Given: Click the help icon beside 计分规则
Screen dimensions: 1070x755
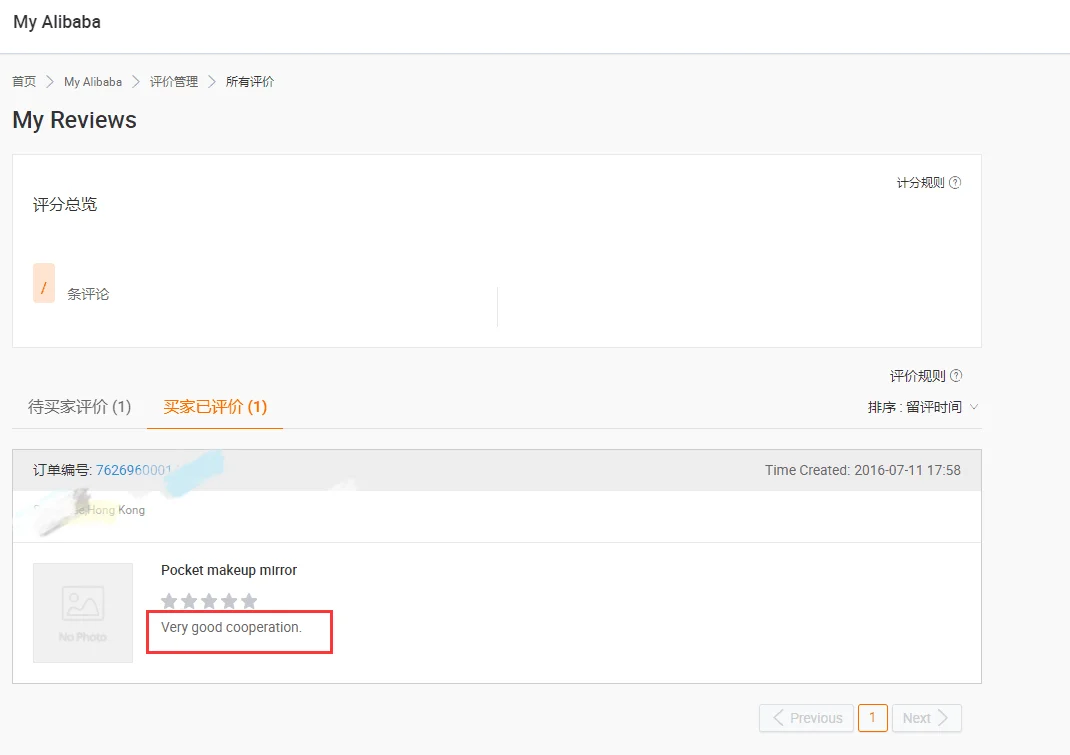Looking at the screenshot, I should [955, 183].
